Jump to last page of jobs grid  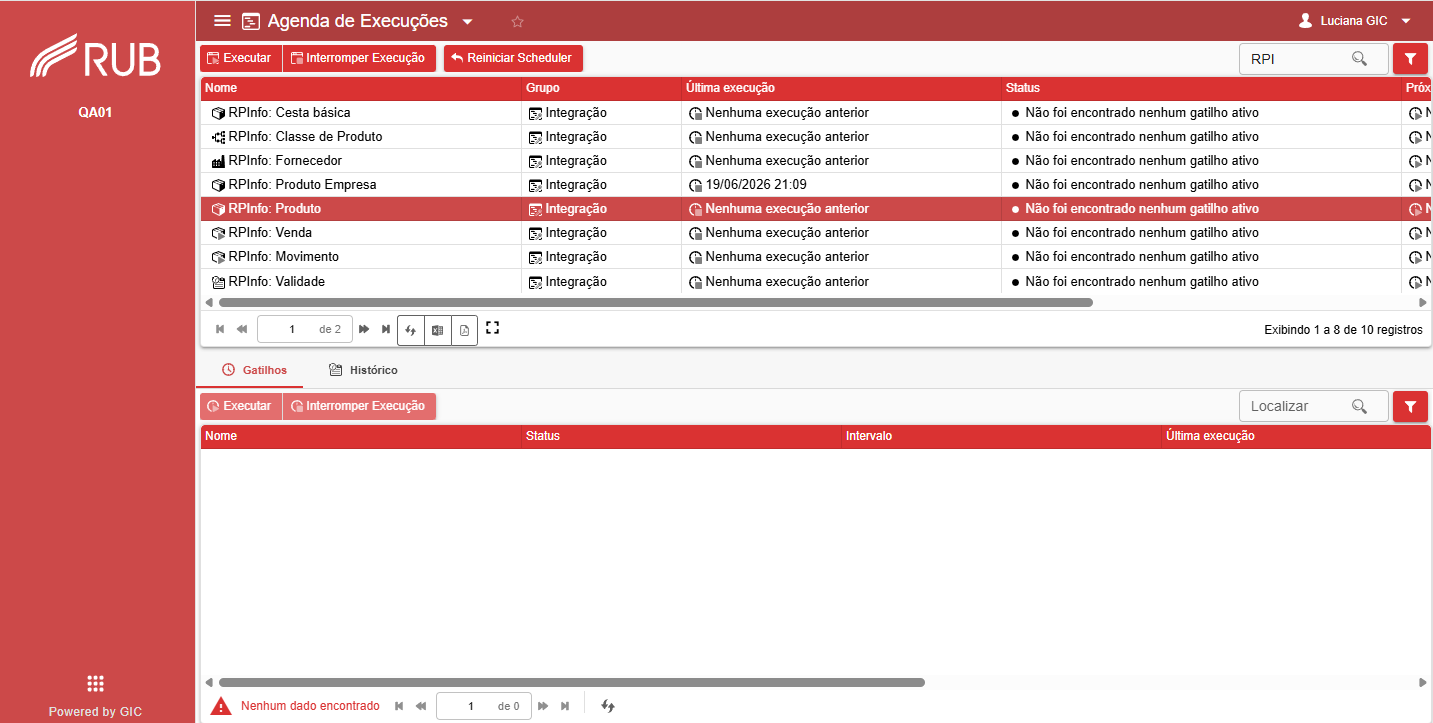386,329
